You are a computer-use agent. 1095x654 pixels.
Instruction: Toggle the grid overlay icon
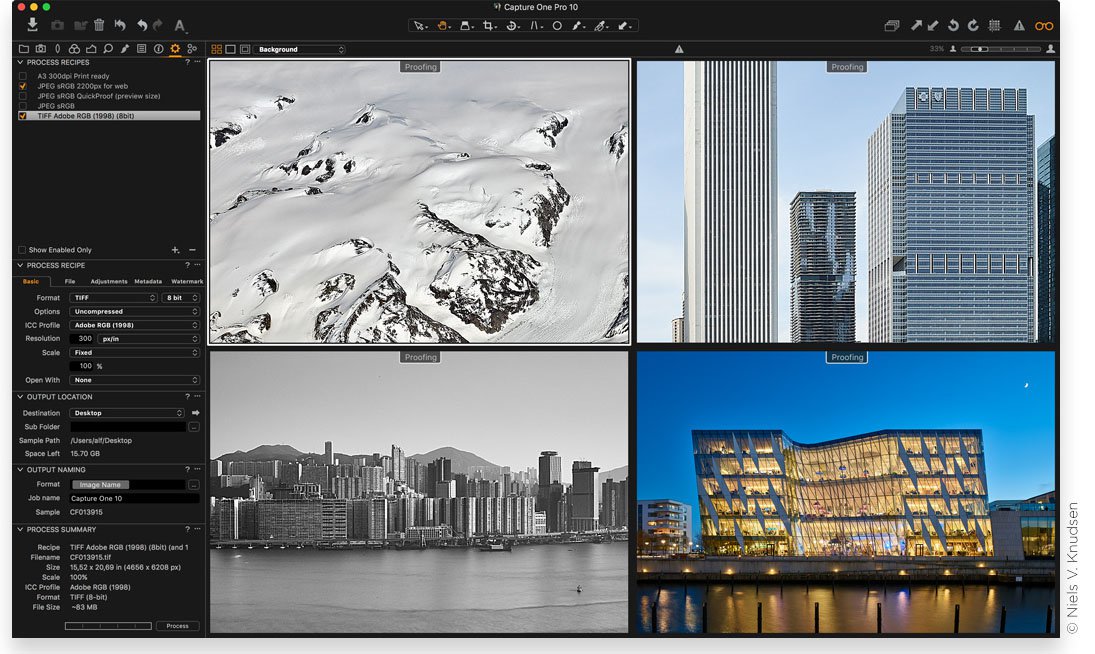[x=995, y=26]
